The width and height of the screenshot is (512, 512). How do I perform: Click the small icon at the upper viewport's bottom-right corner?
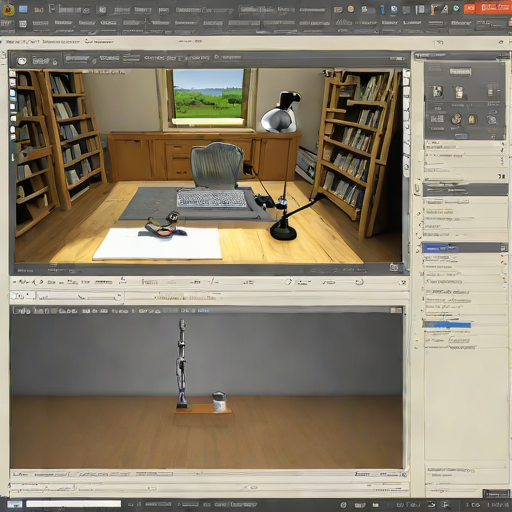[394, 267]
